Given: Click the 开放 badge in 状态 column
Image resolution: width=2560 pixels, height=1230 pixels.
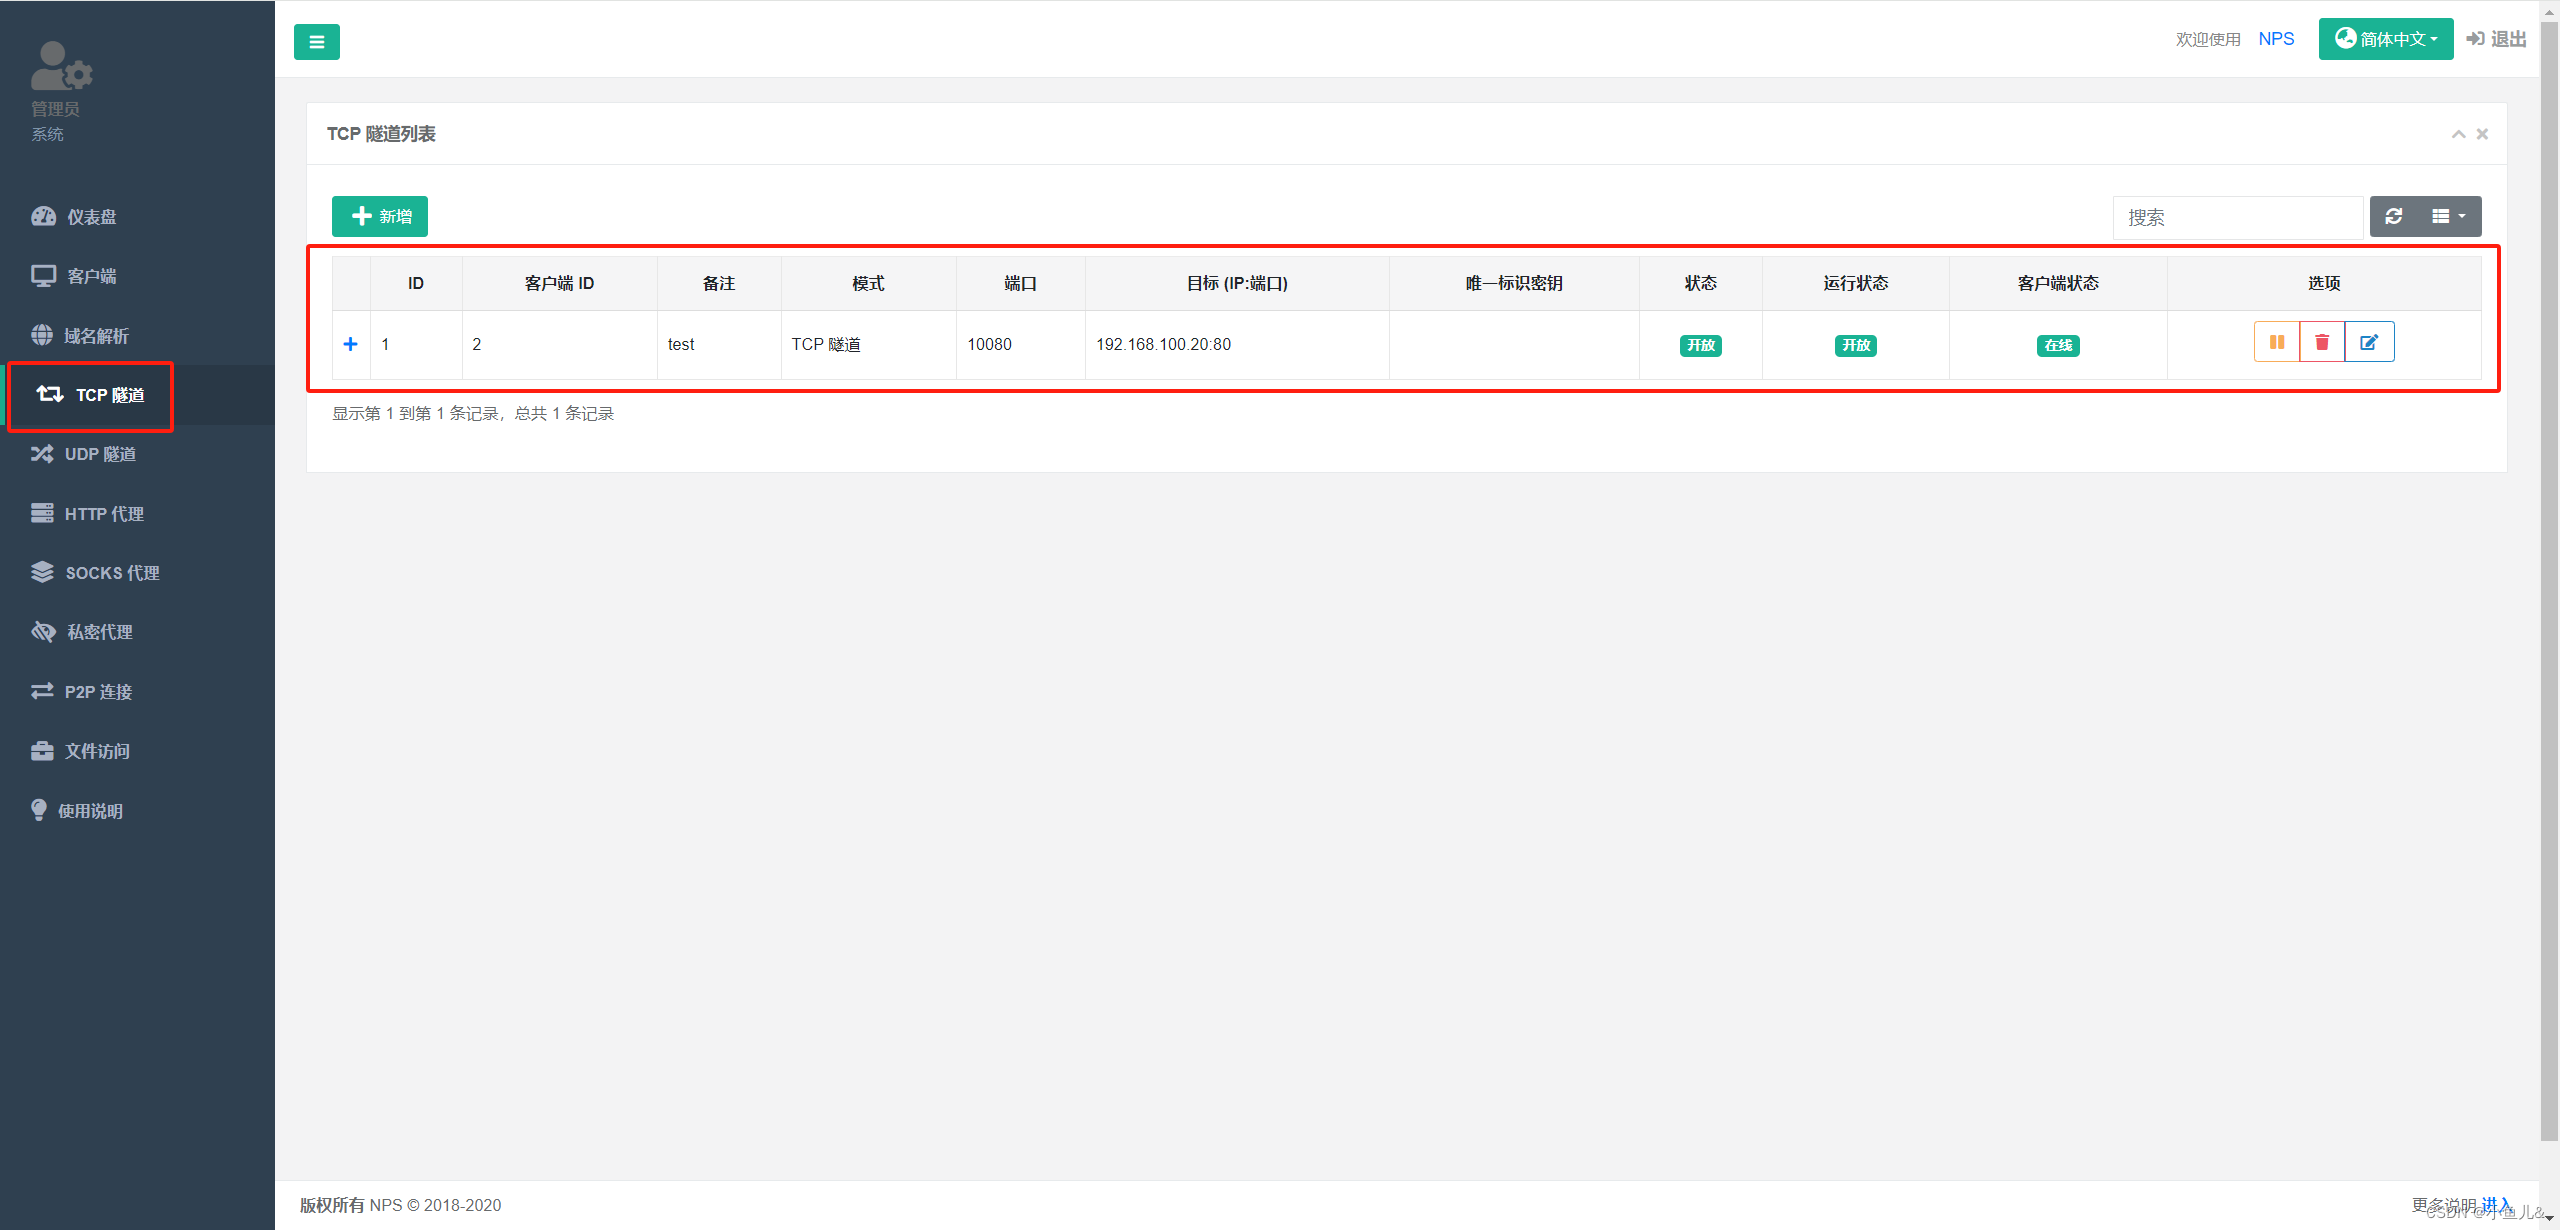Looking at the screenshot, I should (1701, 345).
